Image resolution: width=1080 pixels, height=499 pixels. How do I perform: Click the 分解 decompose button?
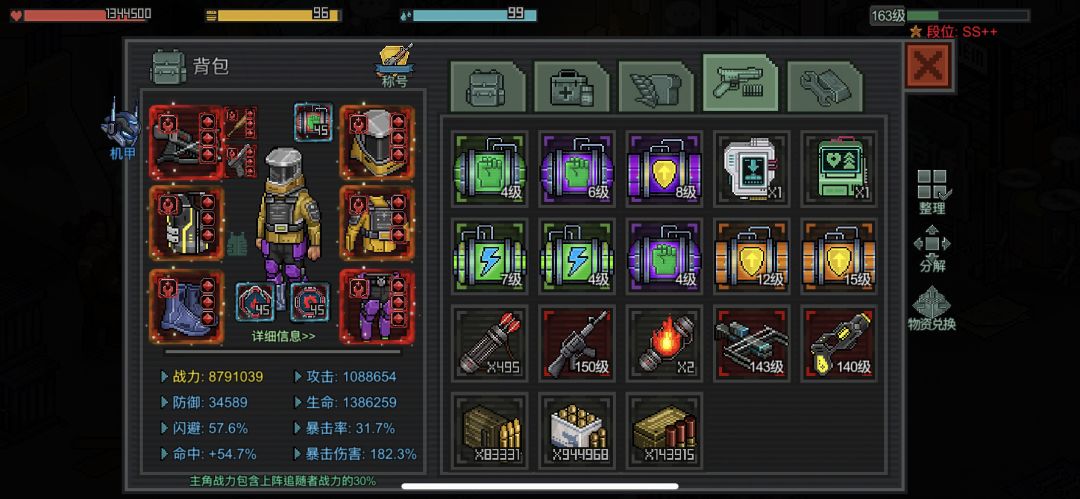tap(931, 249)
